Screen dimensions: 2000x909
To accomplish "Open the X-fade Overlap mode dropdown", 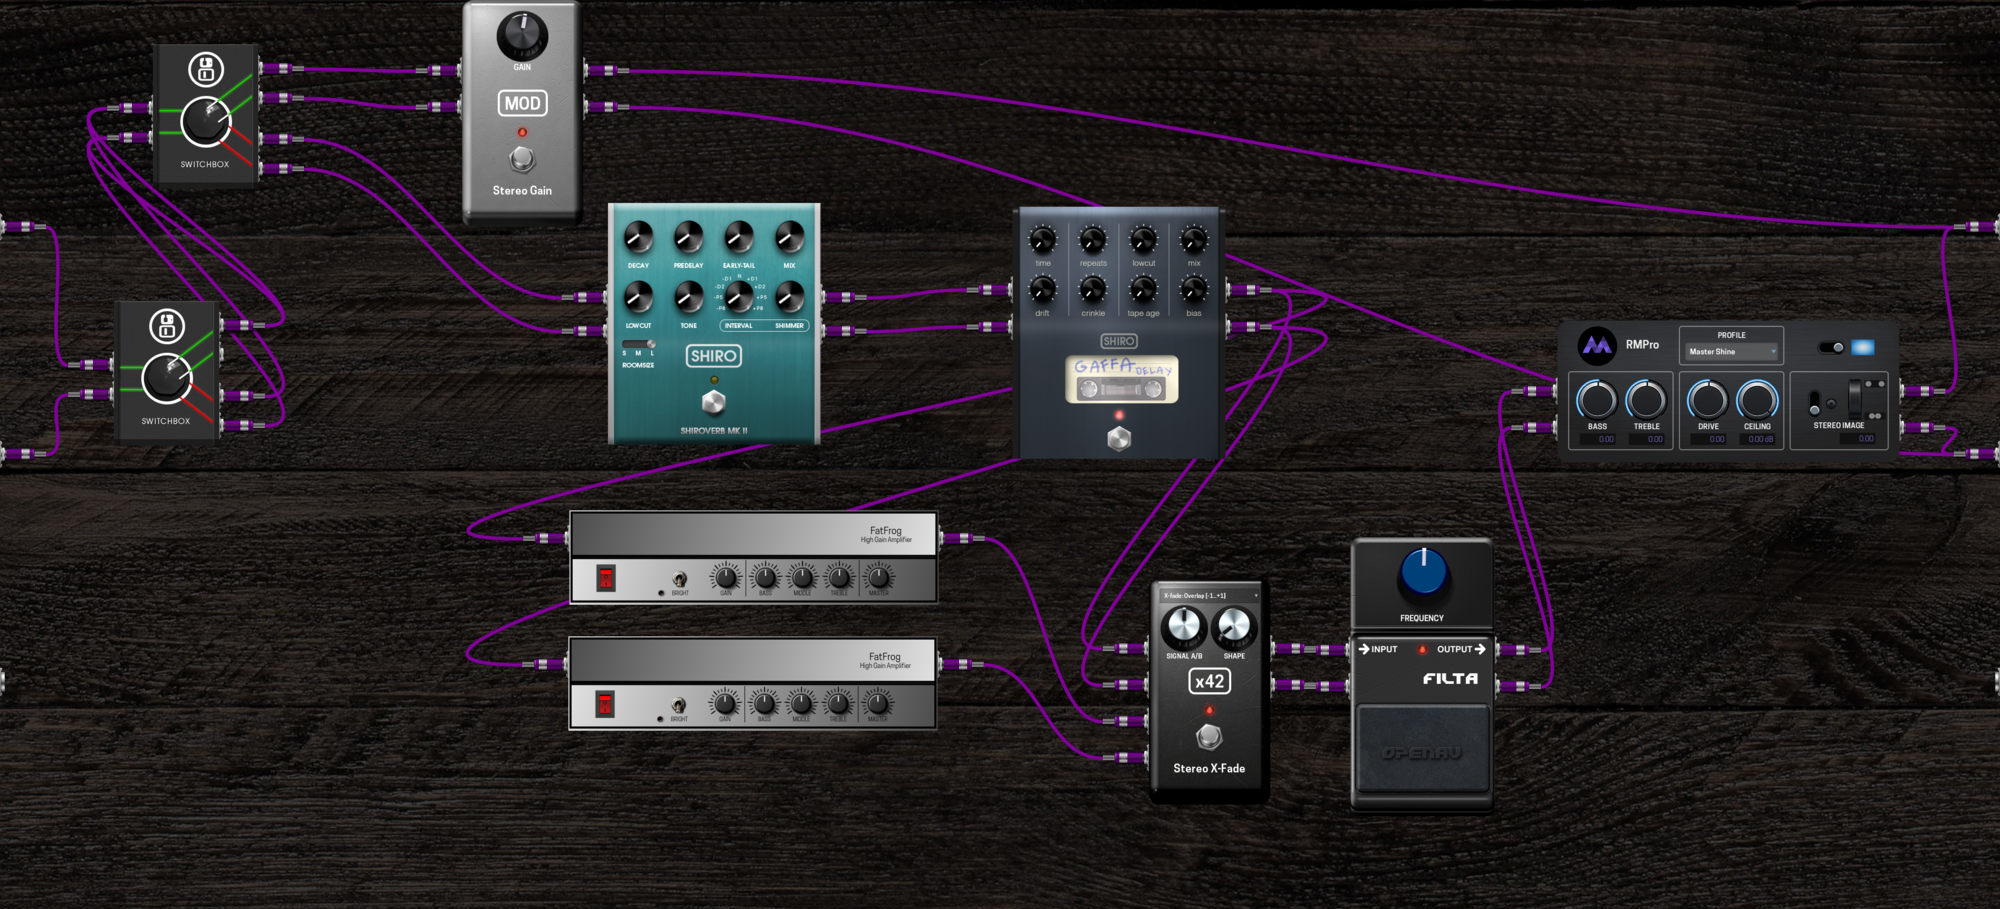I will pos(1209,595).
